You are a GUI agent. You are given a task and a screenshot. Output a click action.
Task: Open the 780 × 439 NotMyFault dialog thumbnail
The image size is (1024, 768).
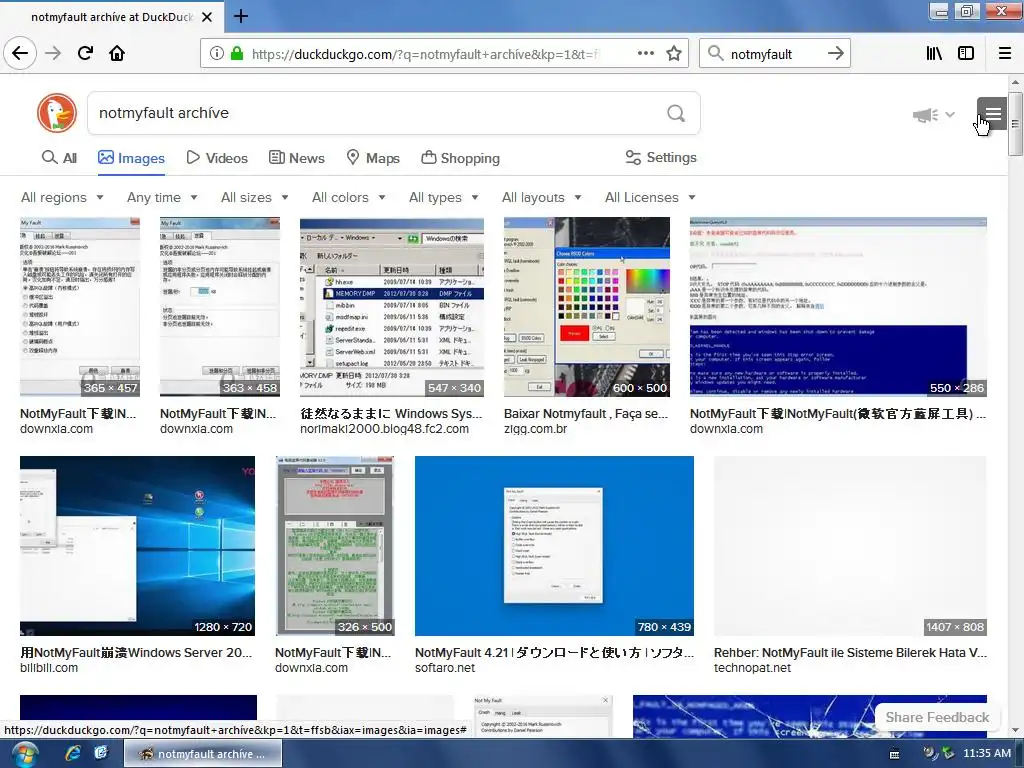[554, 546]
